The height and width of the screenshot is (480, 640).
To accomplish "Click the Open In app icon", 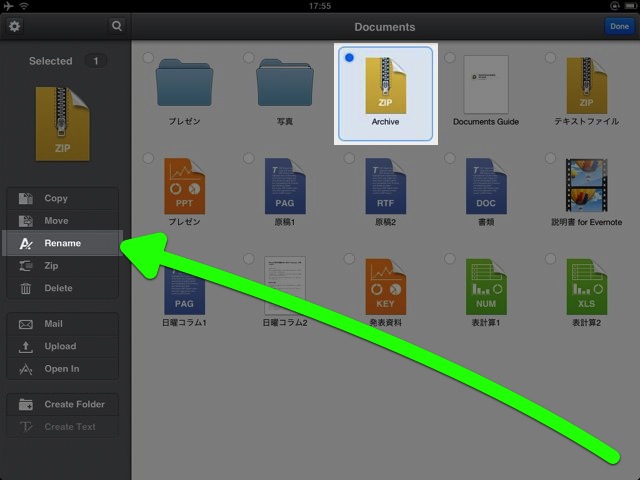I will pyautogui.click(x=25, y=369).
